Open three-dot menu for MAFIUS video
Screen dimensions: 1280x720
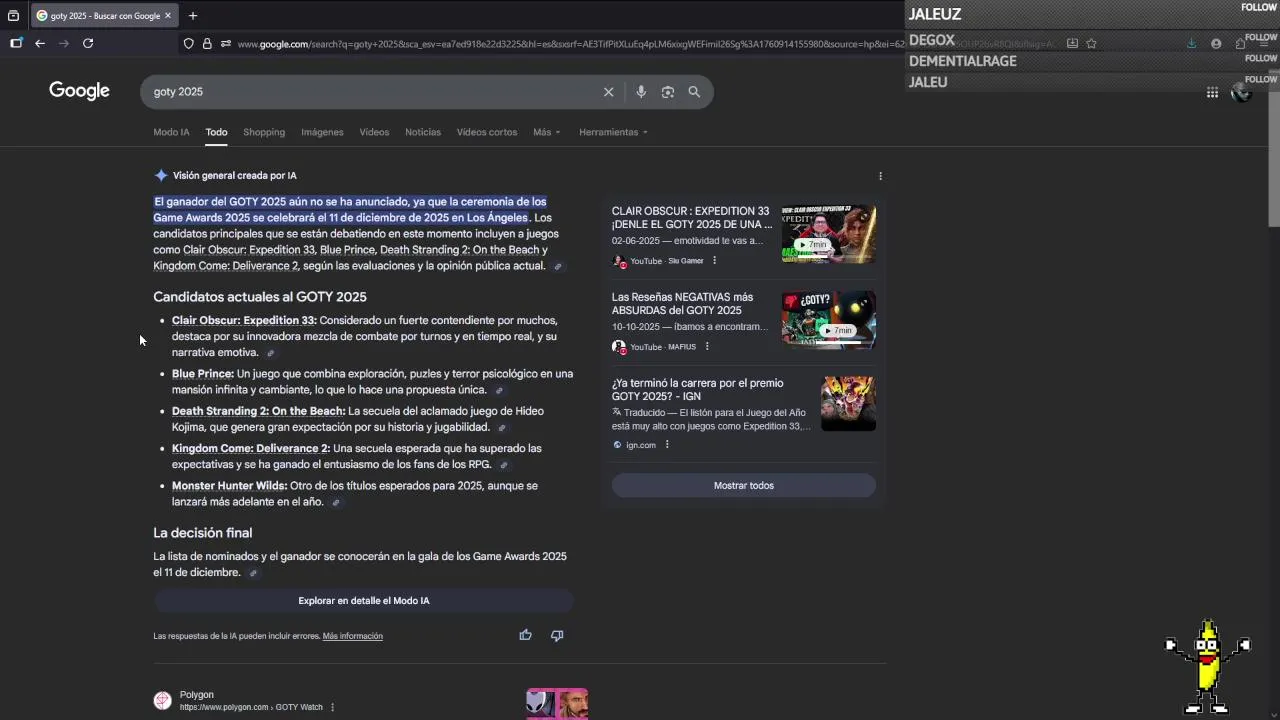tap(707, 347)
